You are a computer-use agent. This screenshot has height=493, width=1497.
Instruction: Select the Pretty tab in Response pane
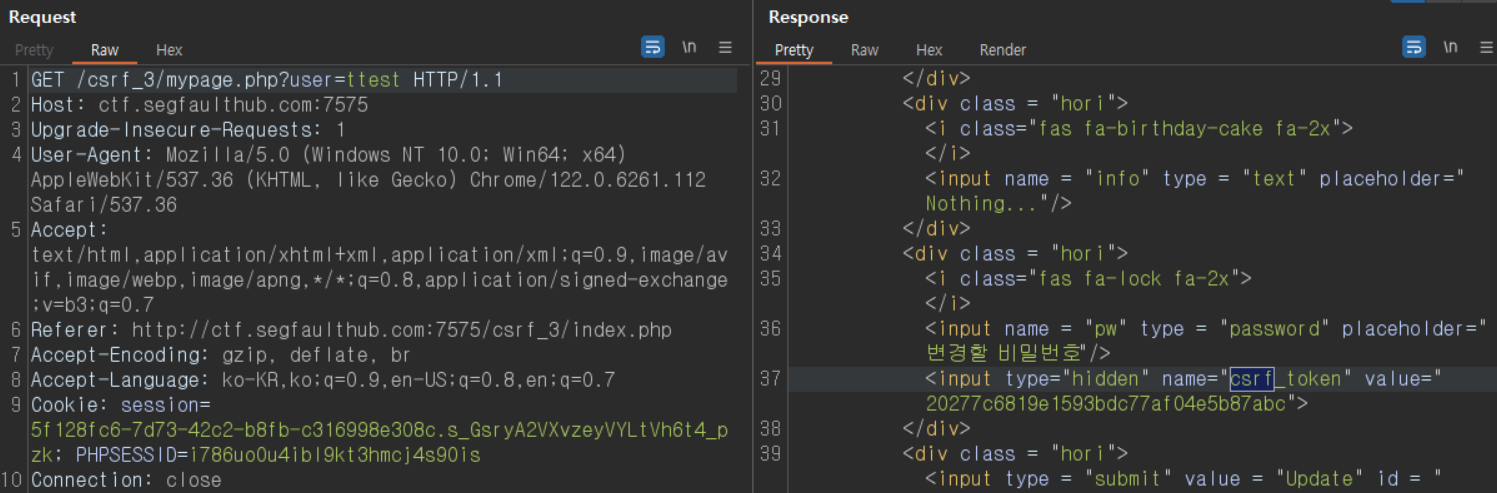[x=794, y=50]
